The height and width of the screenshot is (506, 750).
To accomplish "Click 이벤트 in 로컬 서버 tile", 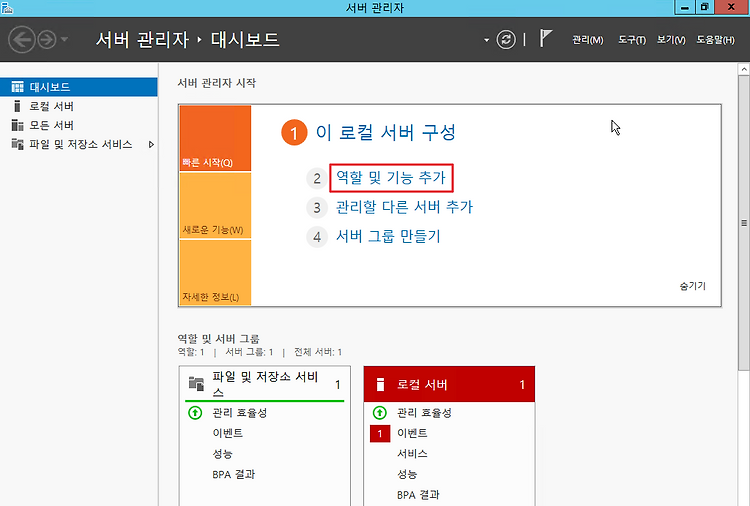I will [x=412, y=433].
